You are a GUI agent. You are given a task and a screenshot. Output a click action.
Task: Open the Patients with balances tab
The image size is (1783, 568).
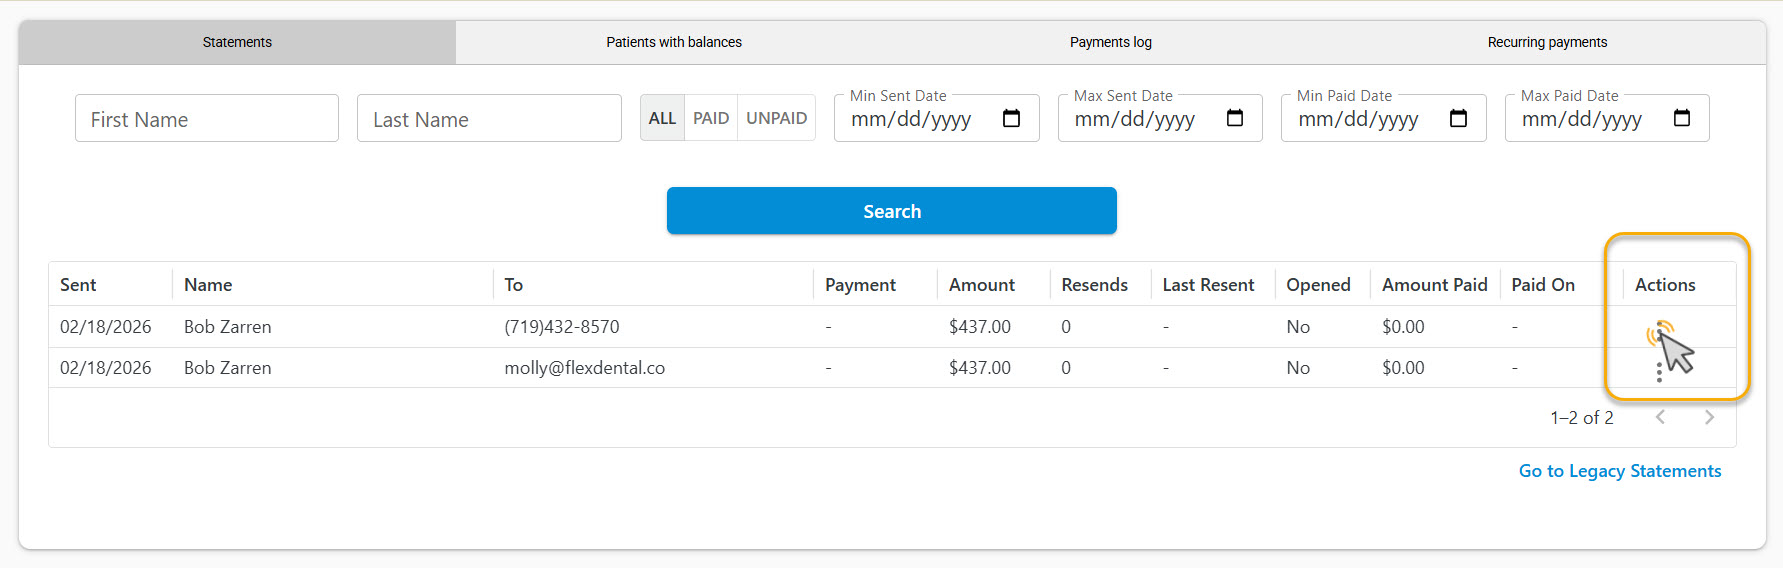(674, 42)
